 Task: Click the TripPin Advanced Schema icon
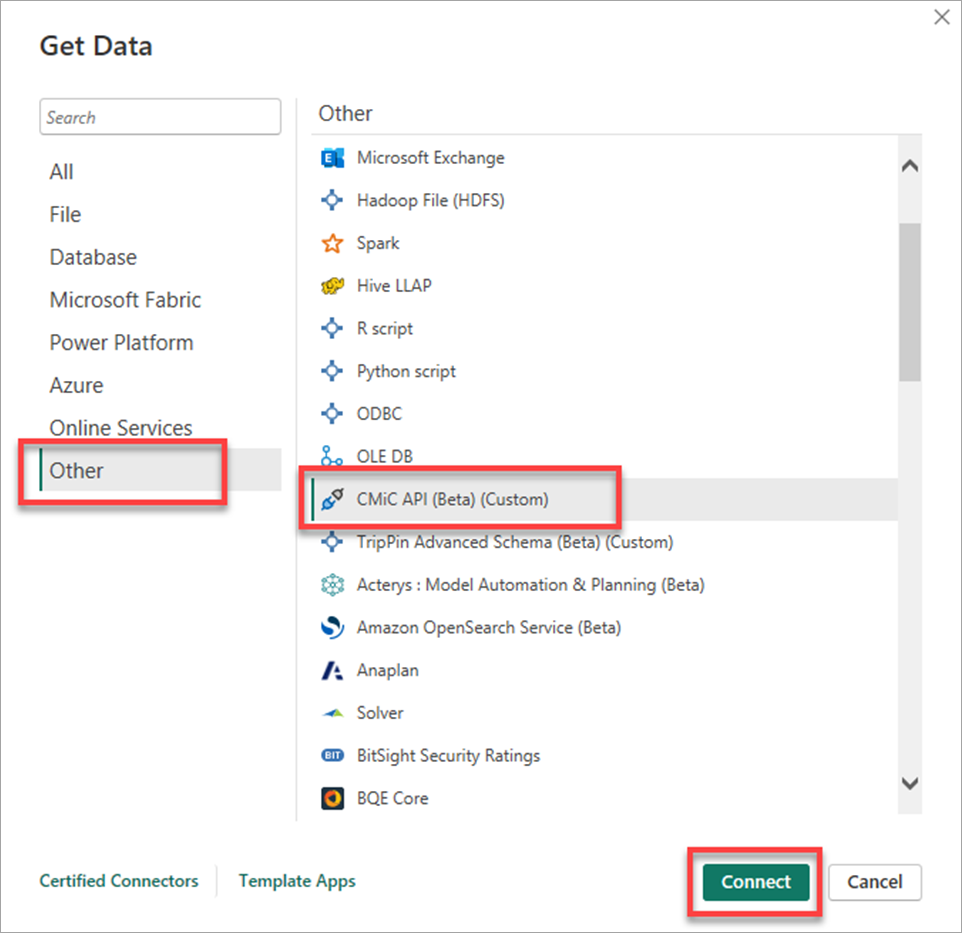coord(332,542)
